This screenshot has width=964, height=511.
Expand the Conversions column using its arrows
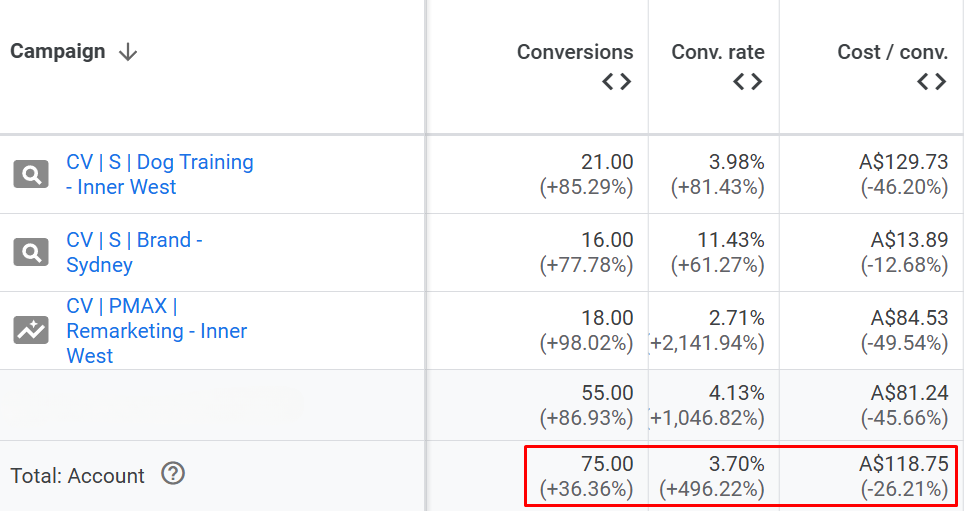[616, 82]
